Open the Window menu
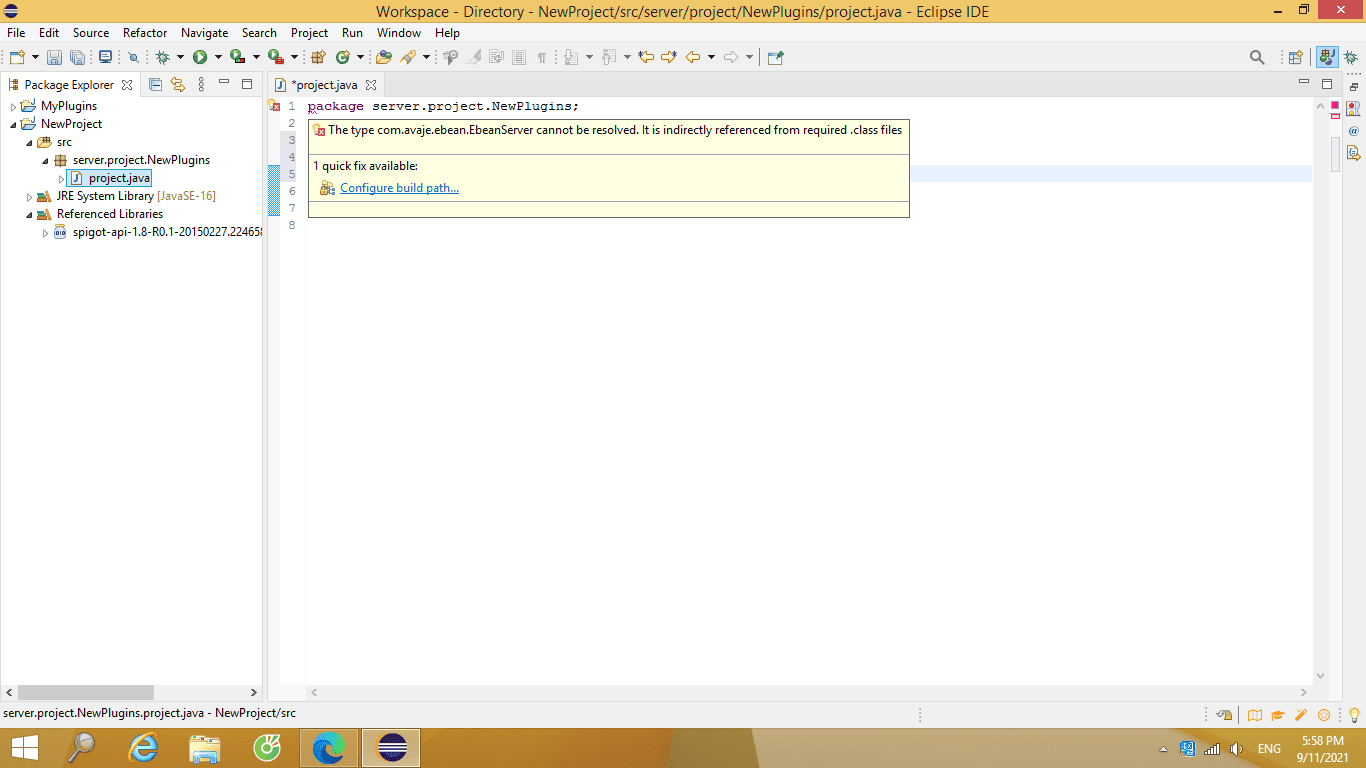This screenshot has width=1366, height=768. coord(399,33)
